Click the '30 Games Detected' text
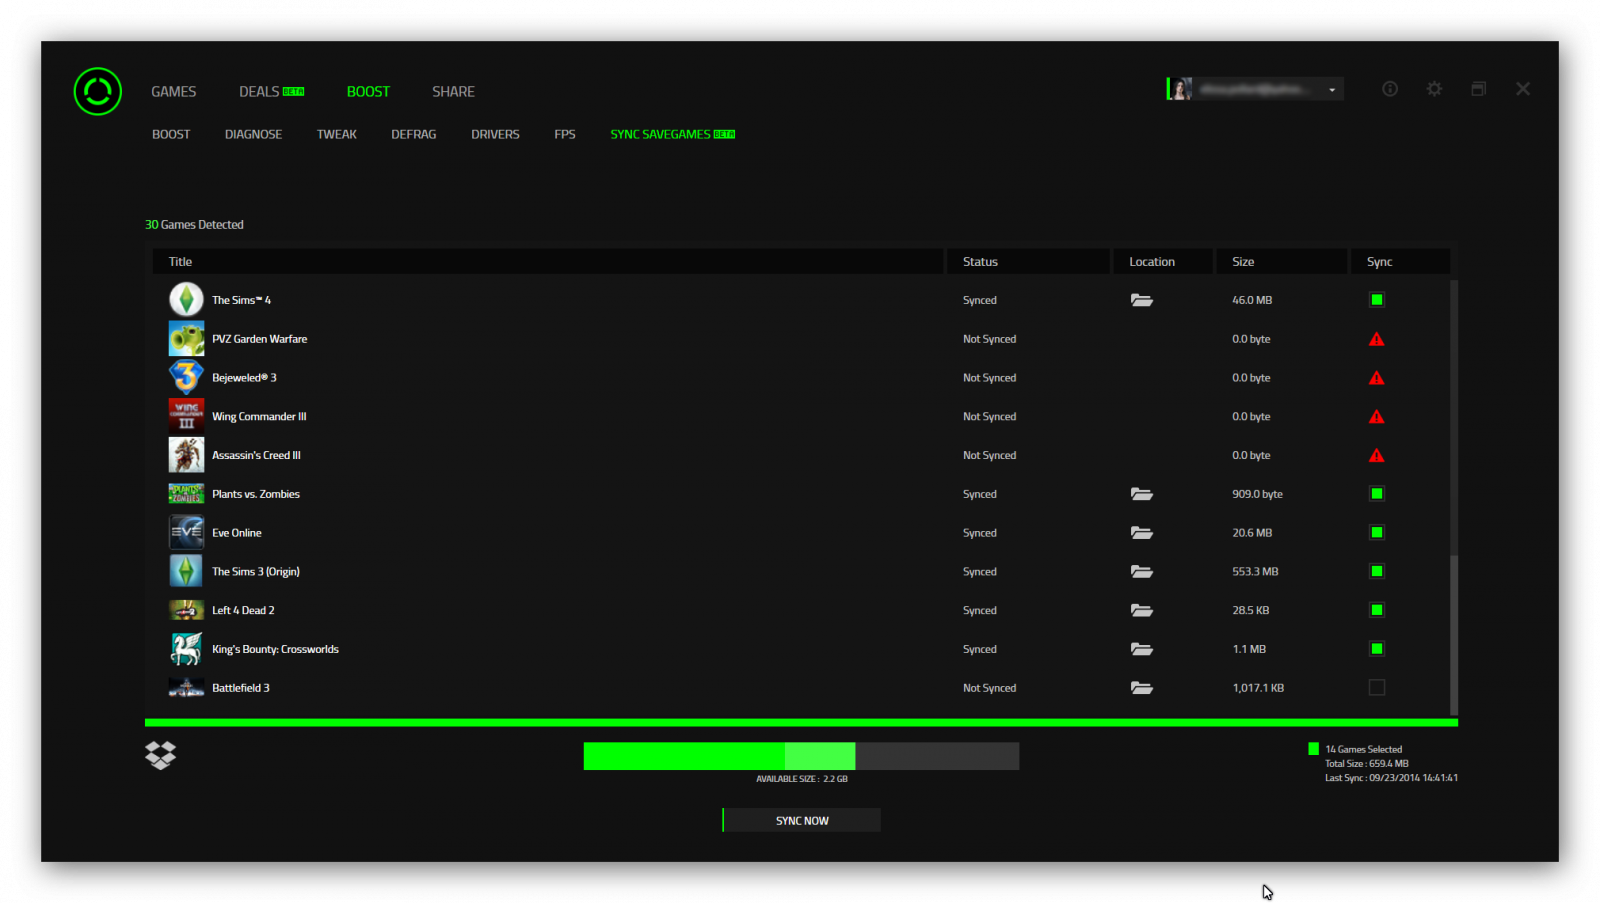1600x903 pixels. [x=194, y=225]
